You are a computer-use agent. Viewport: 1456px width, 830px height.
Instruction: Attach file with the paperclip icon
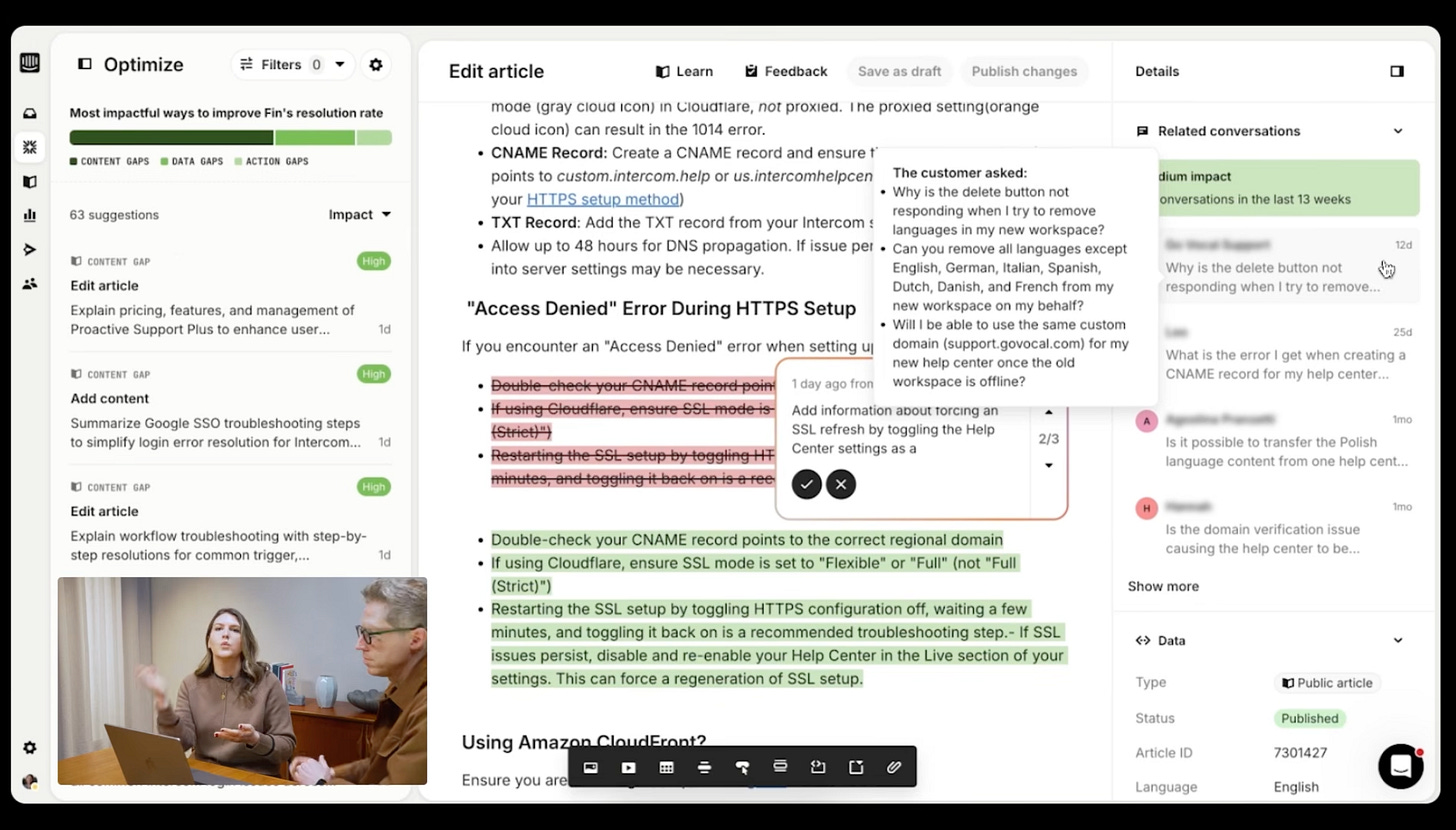(x=894, y=767)
